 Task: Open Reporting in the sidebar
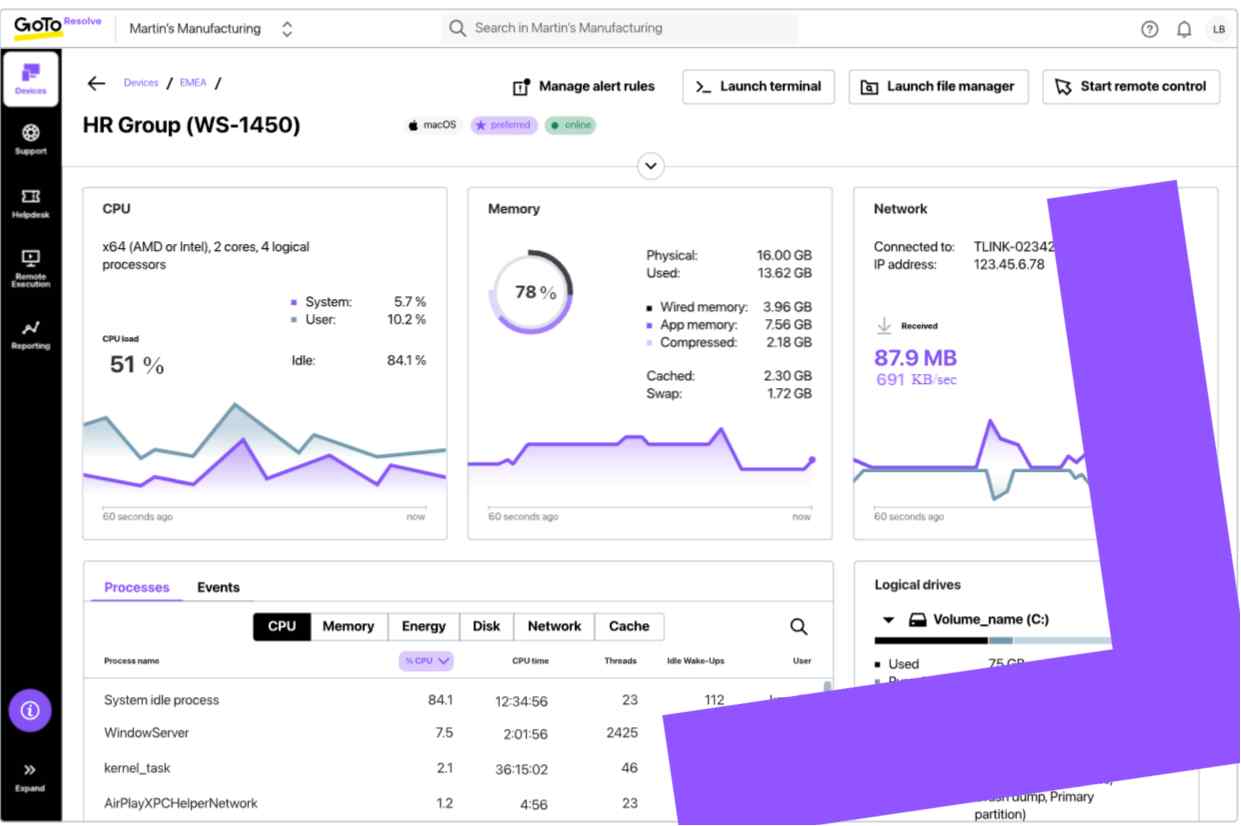click(x=30, y=333)
